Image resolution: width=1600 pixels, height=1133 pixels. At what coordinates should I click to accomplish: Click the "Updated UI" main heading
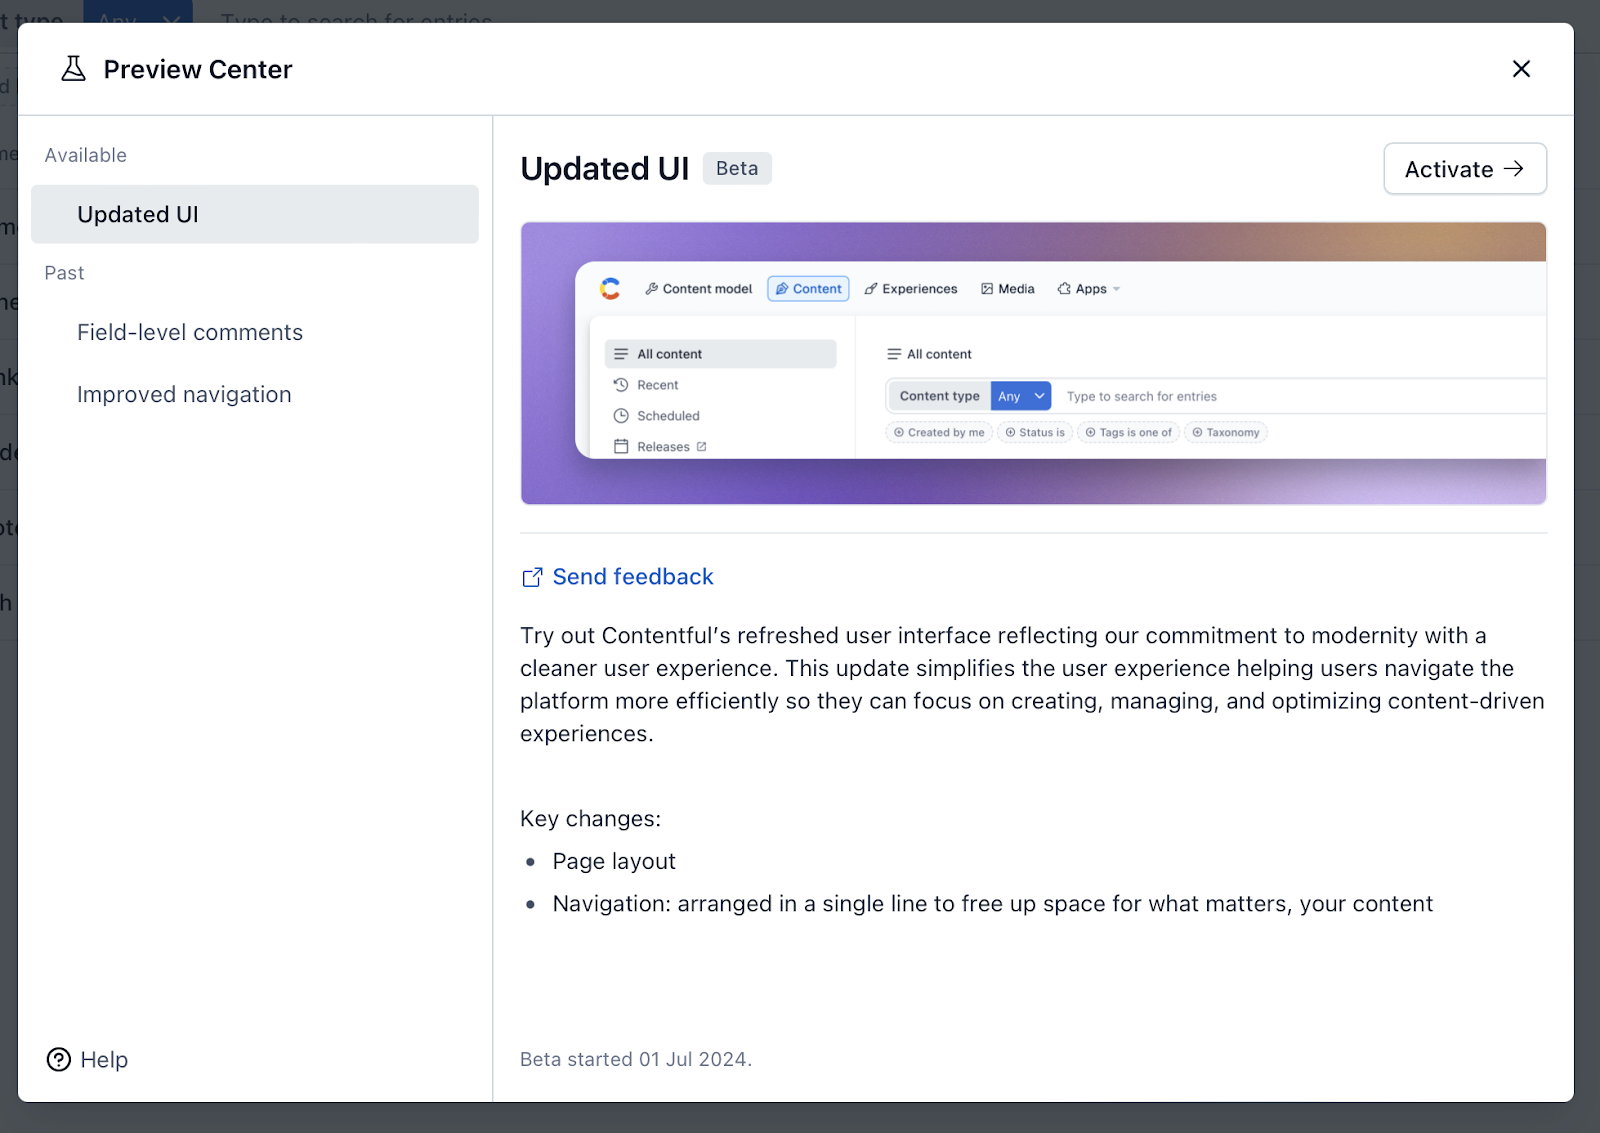coord(605,169)
